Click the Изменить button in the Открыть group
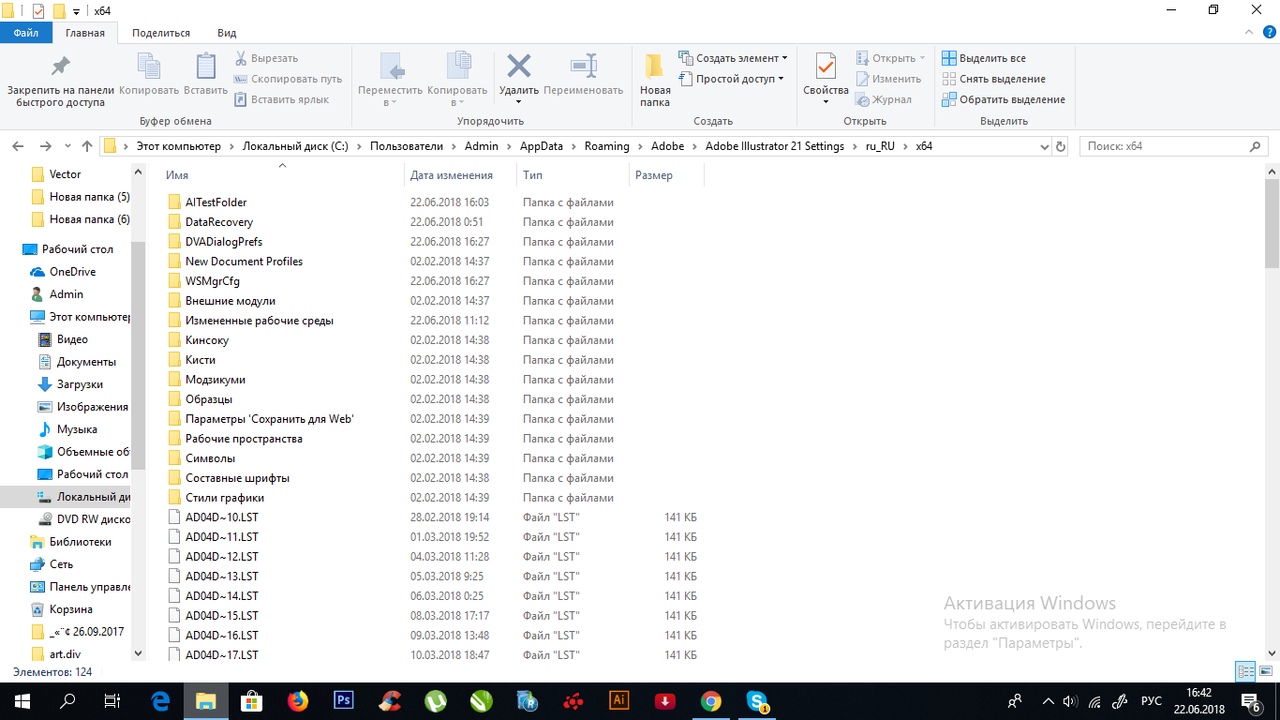The image size is (1280, 720). click(x=888, y=79)
